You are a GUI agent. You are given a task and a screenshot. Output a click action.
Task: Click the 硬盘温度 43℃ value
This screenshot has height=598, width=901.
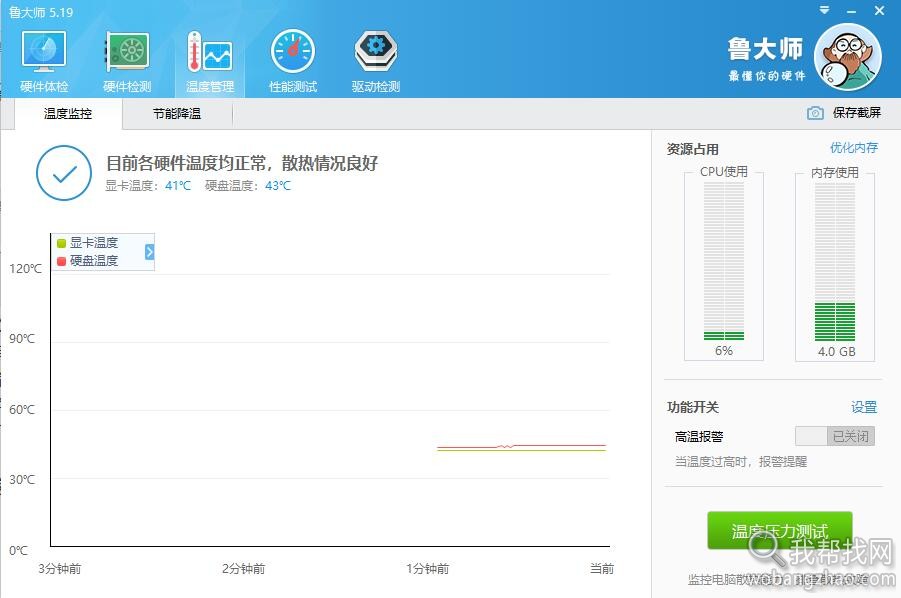[x=278, y=186]
